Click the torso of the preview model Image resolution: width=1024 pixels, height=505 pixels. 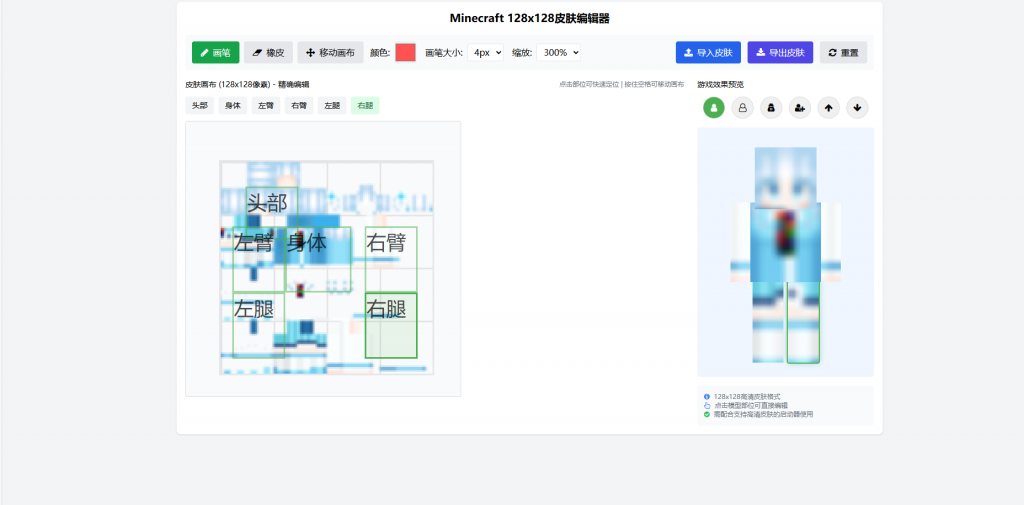pos(786,242)
